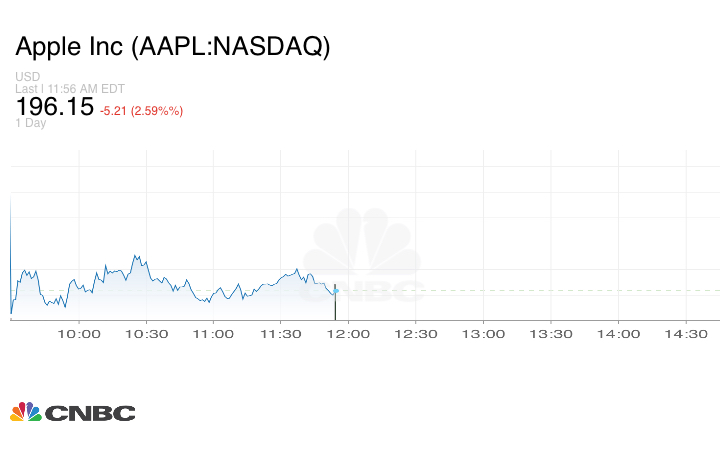The height and width of the screenshot is (450, 720).
Task: Click the 14:00 time axis label
Action: tap(618, 334)
